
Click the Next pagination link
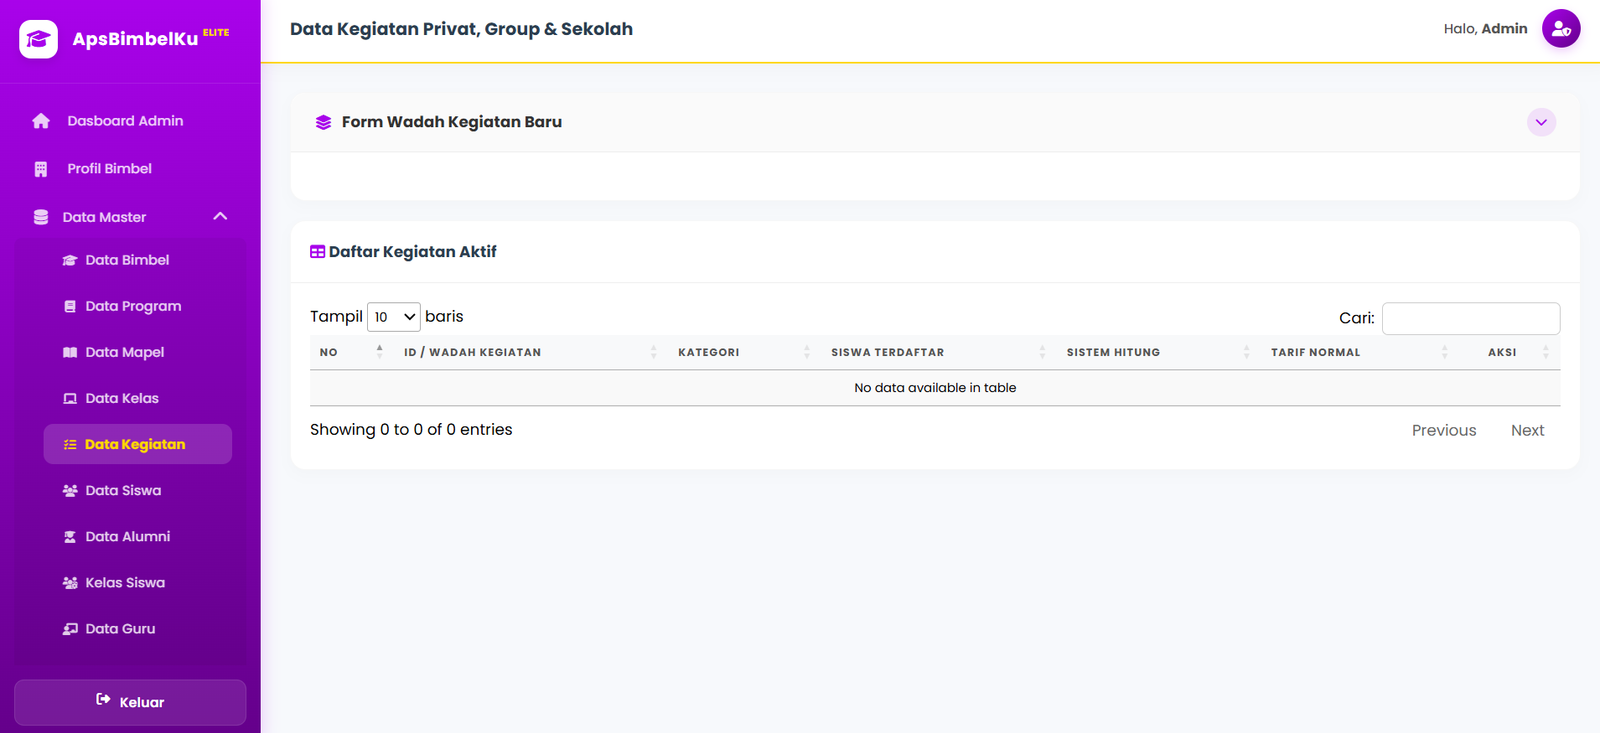[1527, 430]
